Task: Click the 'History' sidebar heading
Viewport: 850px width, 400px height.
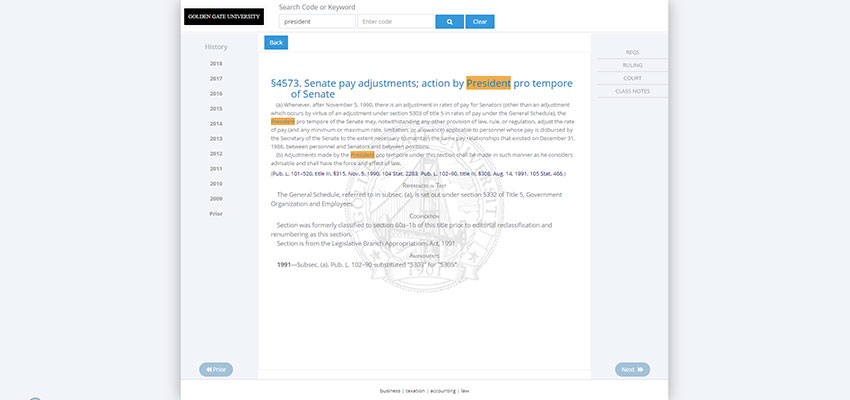Action: pos(216,47)
